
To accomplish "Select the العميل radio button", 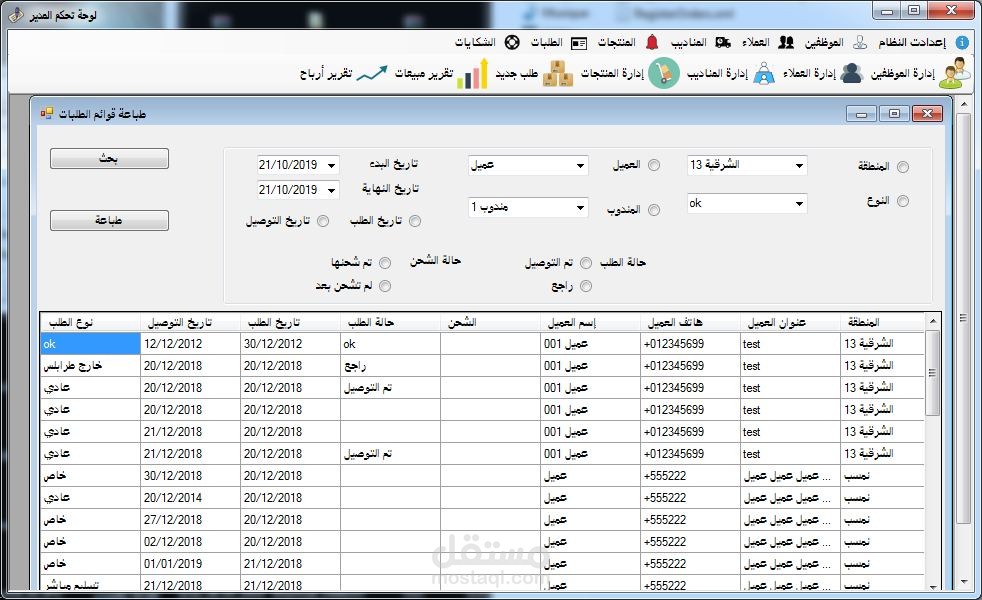I will tap(654, 165).
